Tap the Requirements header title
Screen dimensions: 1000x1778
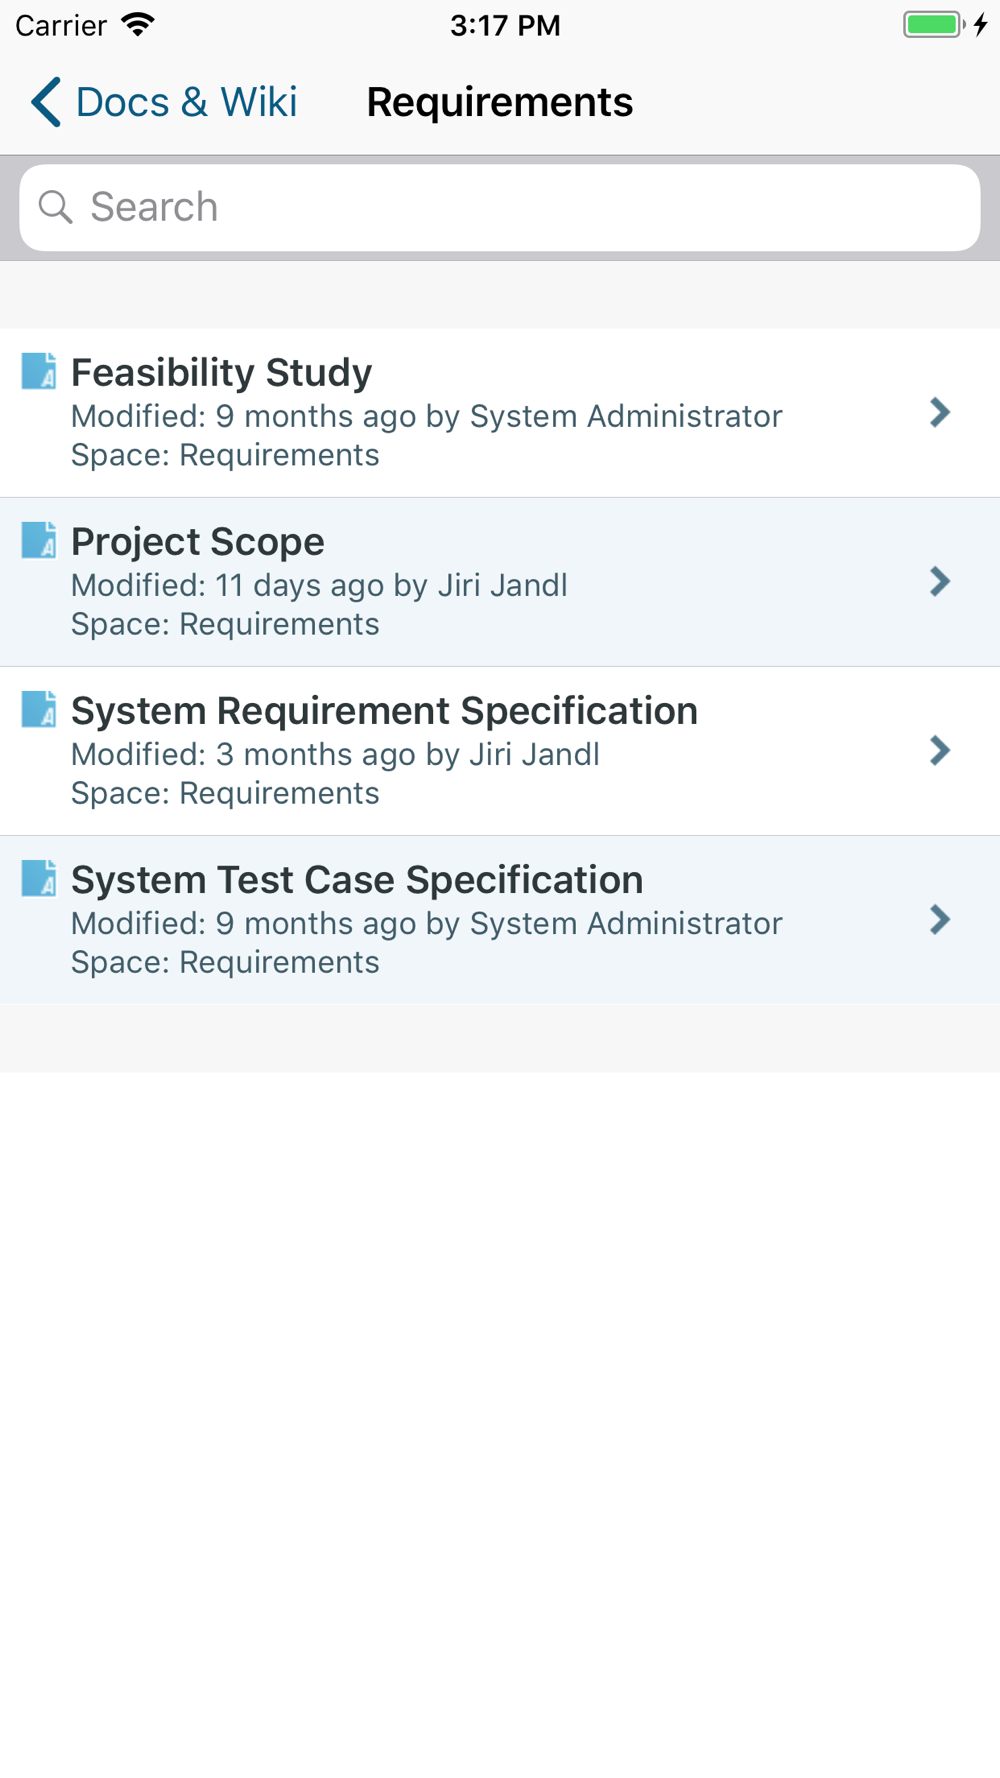[x=499, y=102]
